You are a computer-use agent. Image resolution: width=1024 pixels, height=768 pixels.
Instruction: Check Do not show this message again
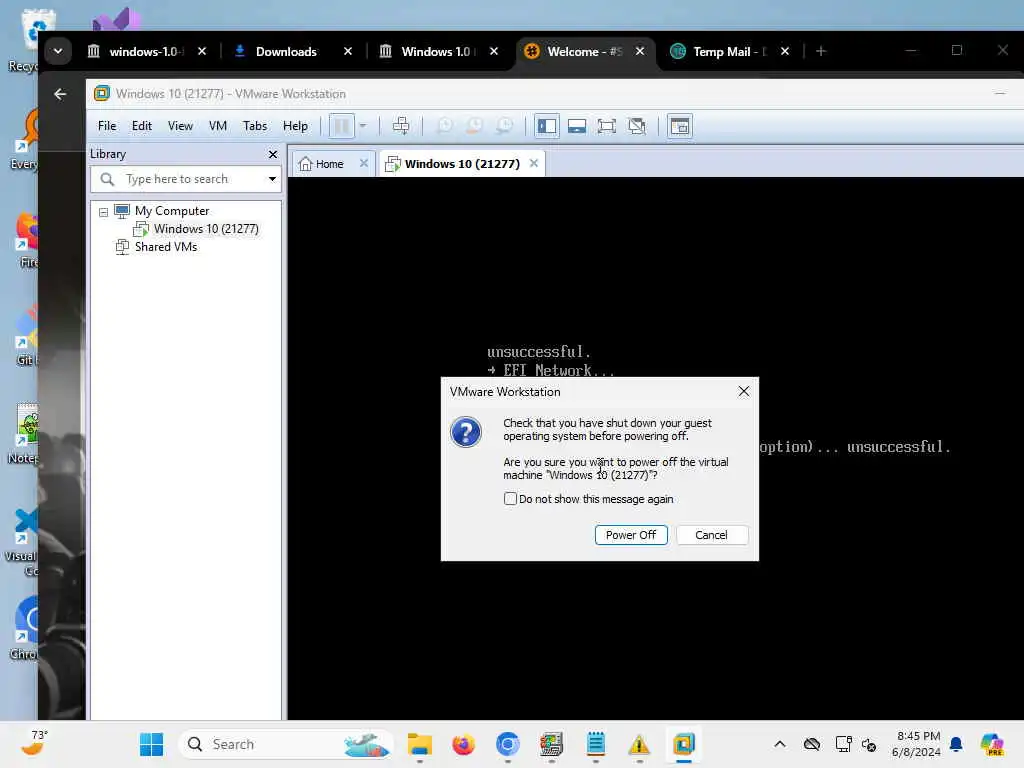[510, 499]
